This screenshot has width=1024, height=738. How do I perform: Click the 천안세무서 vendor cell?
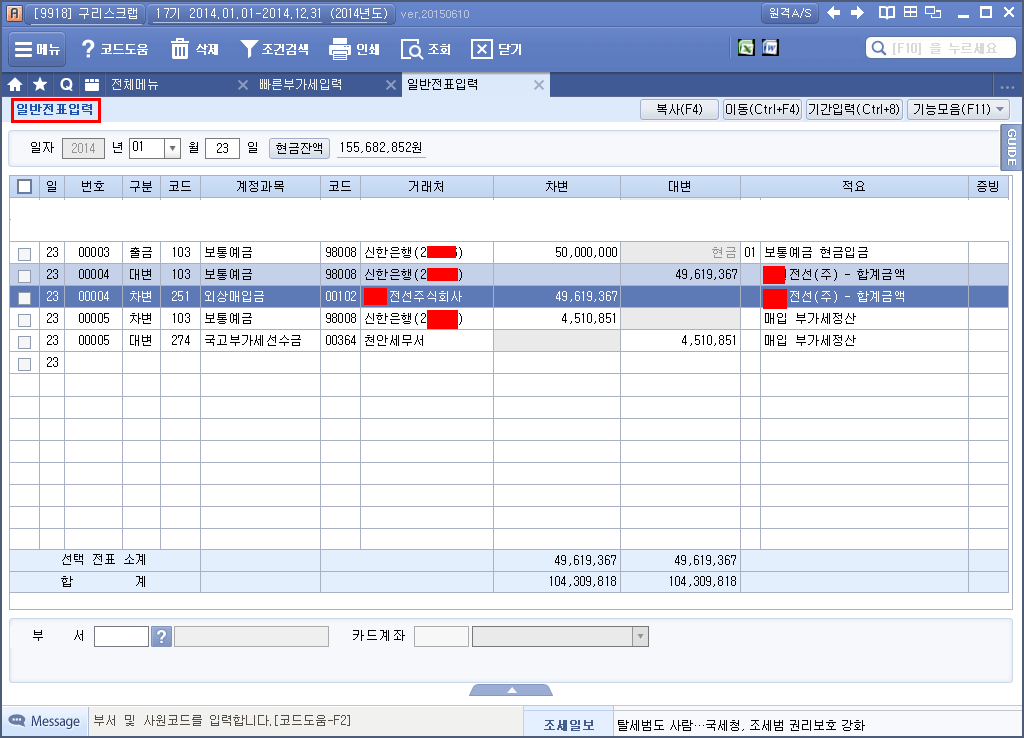coord(426,340)
